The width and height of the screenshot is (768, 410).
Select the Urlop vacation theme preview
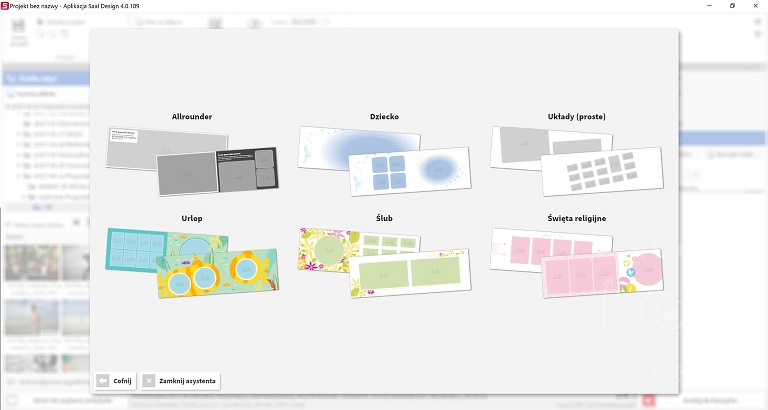point(192,263)
